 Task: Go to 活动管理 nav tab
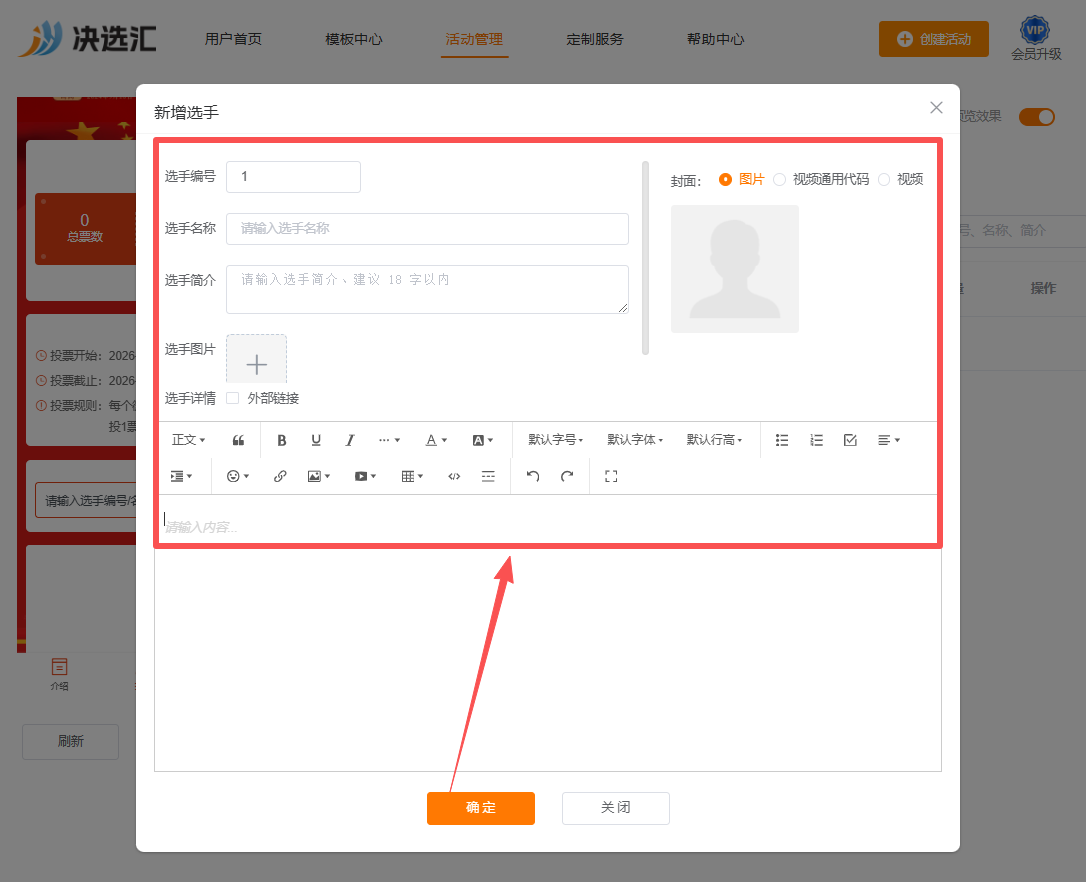pos(474,39)
